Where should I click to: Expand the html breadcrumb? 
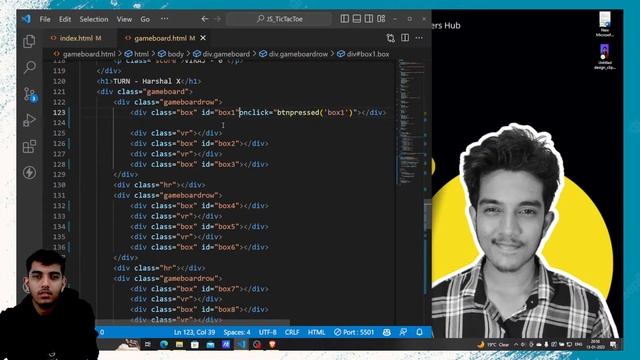[137, 54]
